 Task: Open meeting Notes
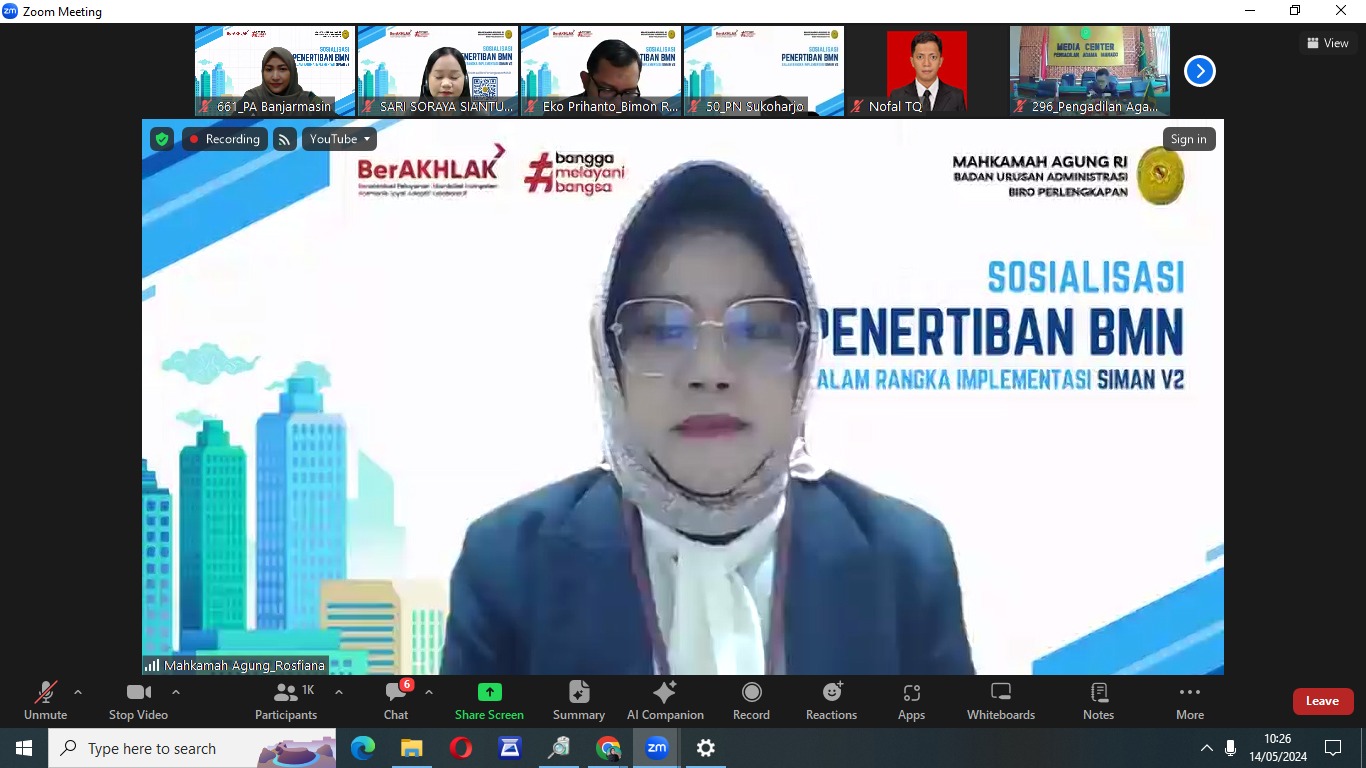(1098, 700)
